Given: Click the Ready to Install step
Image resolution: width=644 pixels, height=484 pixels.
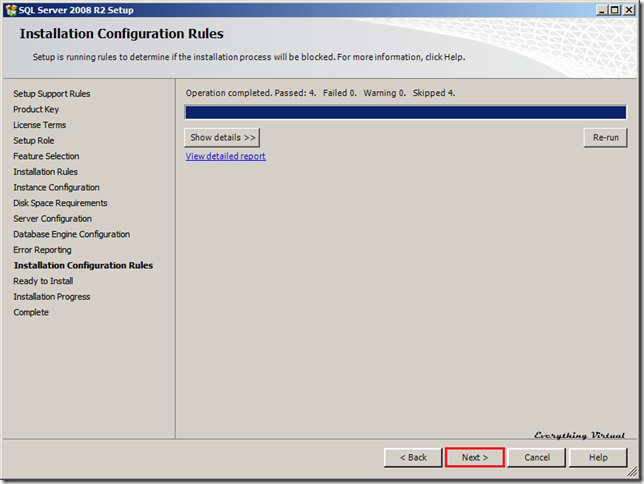Looking at the screenshot, I should (43, 281).
